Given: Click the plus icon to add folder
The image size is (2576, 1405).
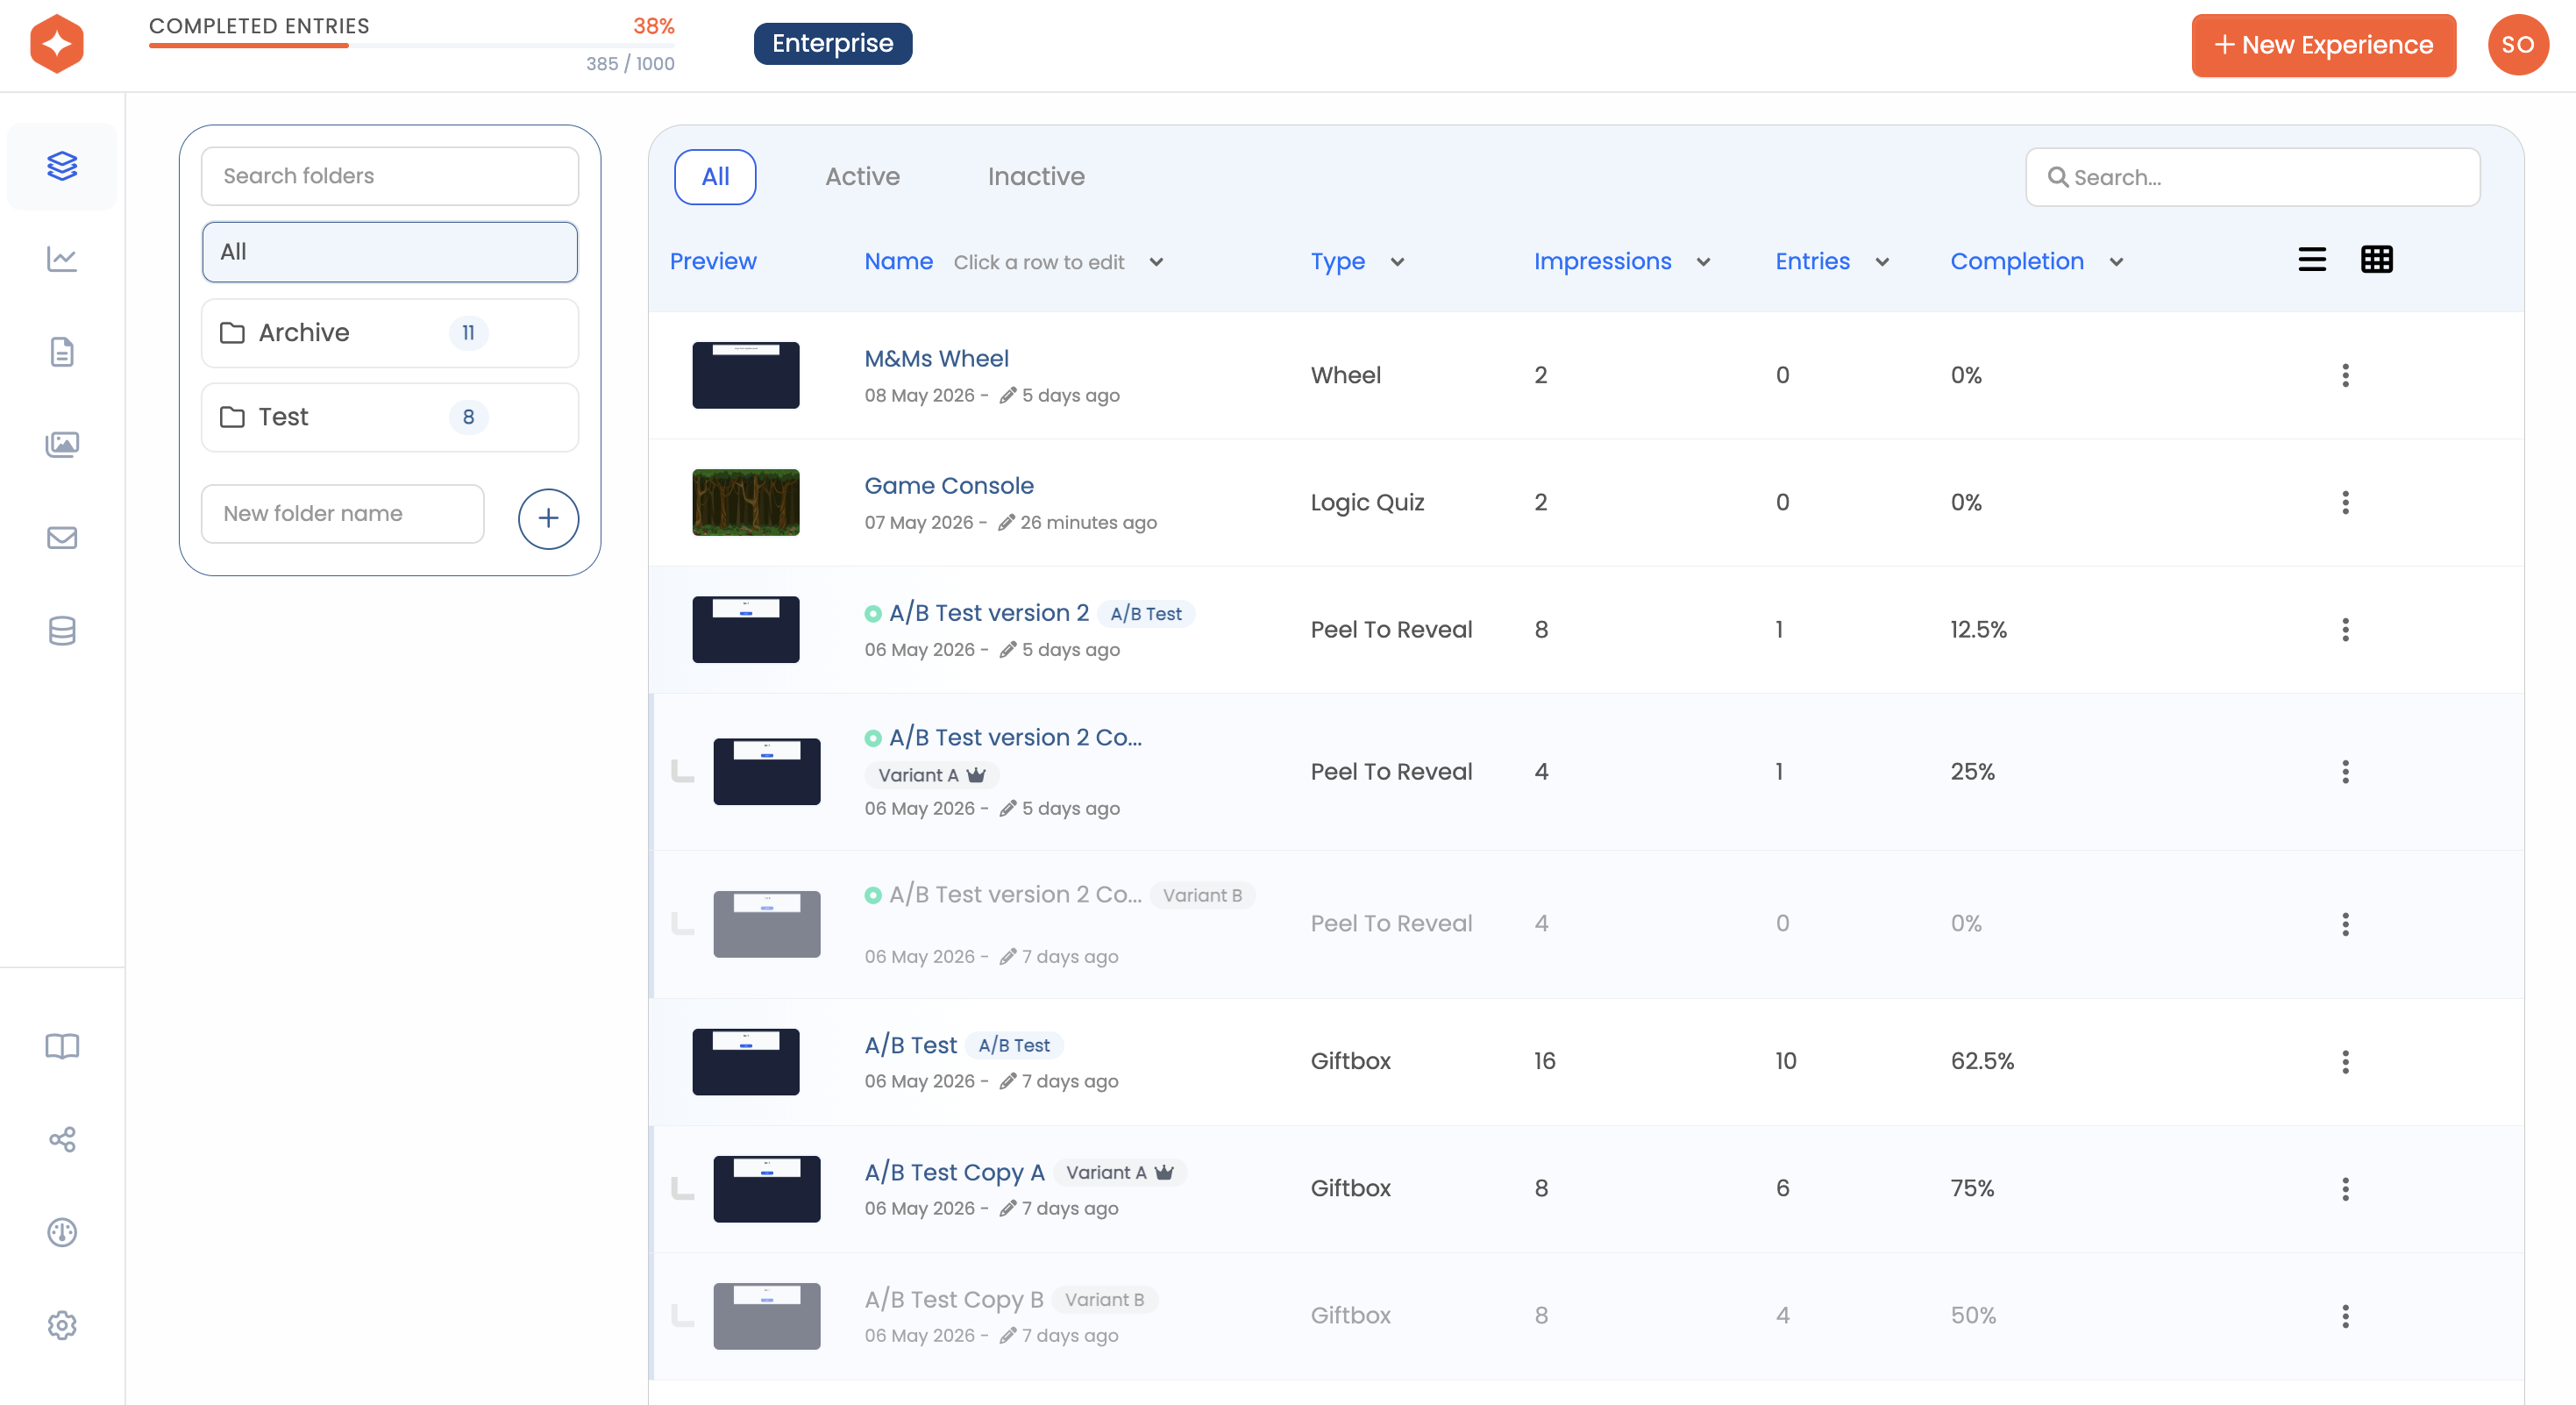Looking at the screenshot, I should tap(548, 519).
